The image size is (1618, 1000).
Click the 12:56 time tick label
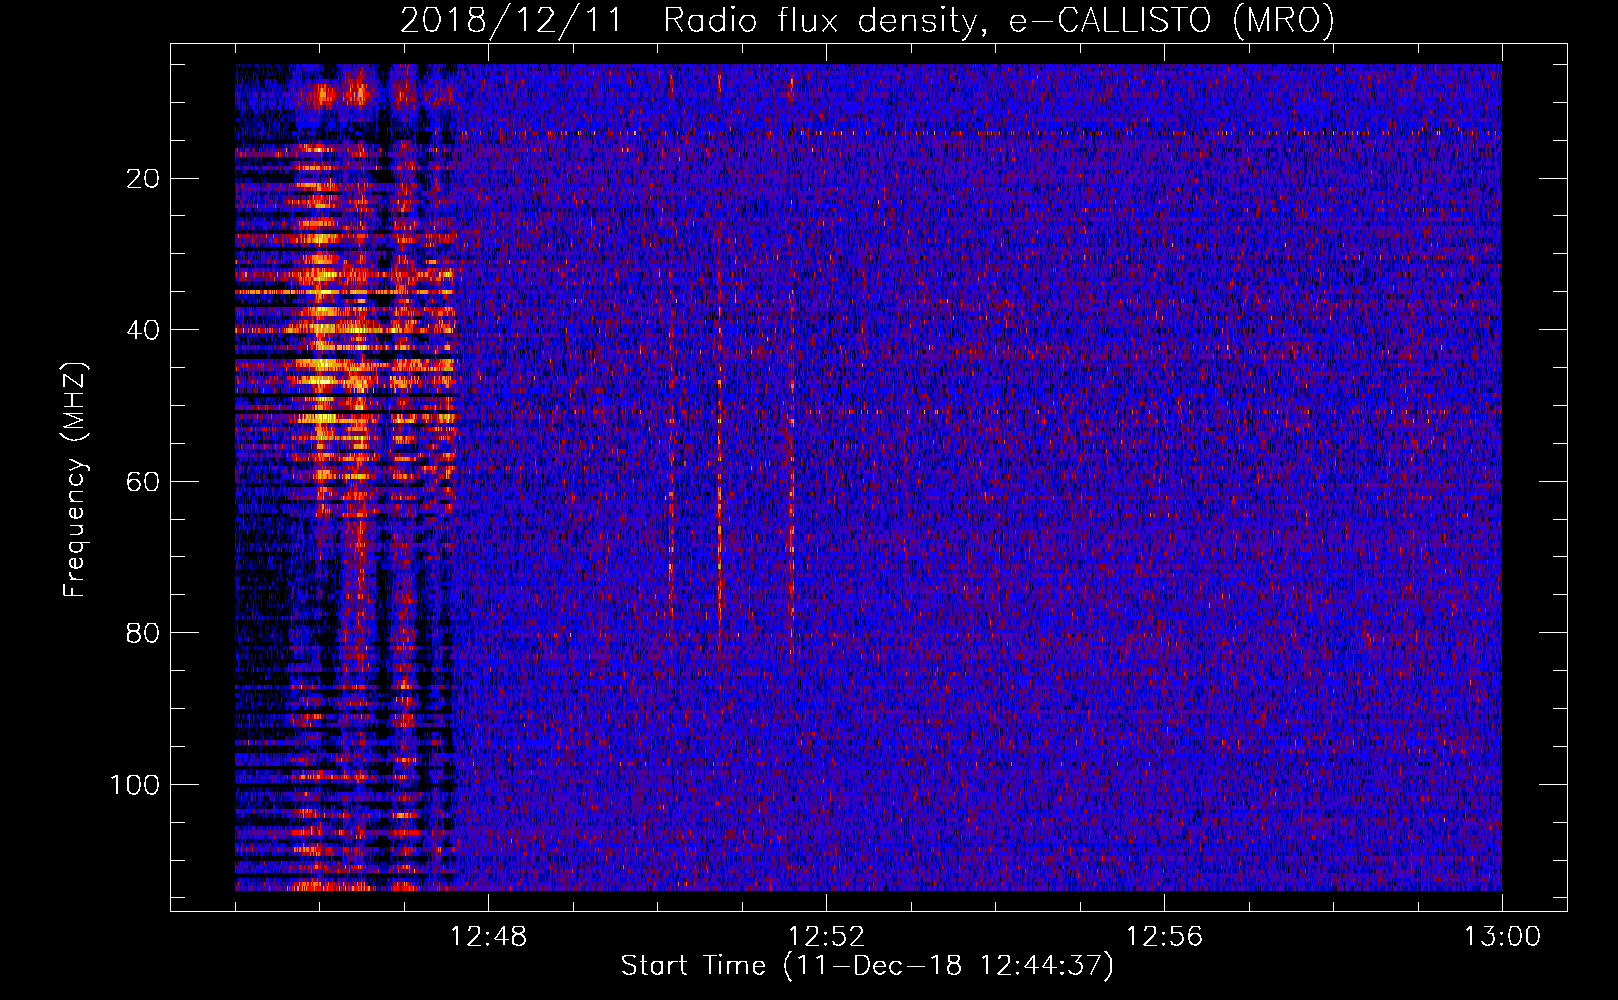(1164, 937)
